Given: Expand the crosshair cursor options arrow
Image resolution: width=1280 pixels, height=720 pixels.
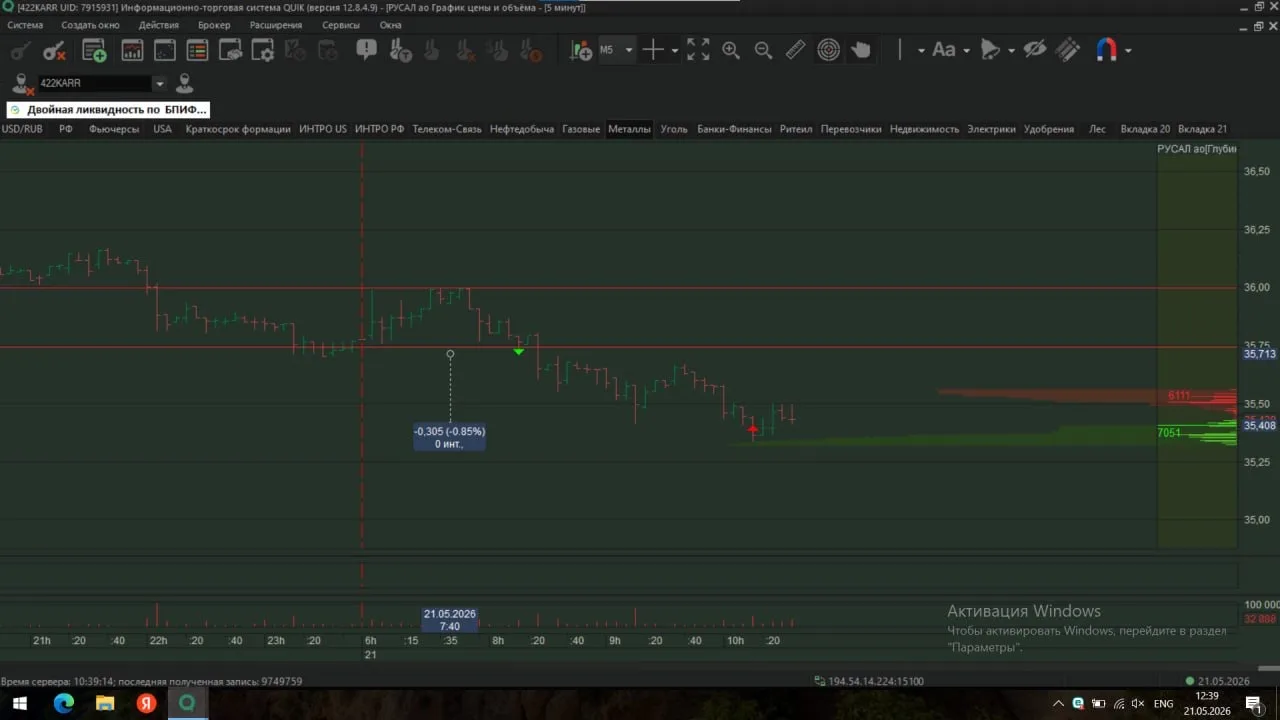Looking at the screenshot, I should coord(675,50).
